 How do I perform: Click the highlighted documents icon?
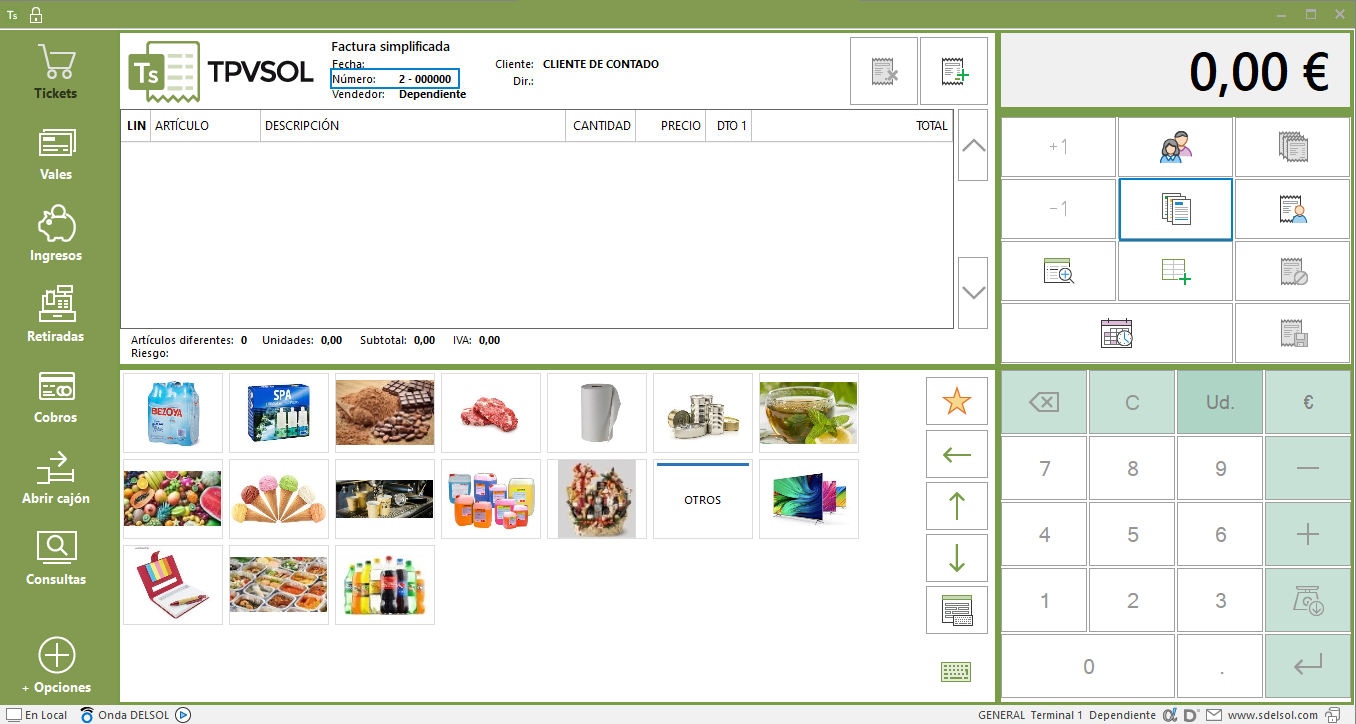1175,210
